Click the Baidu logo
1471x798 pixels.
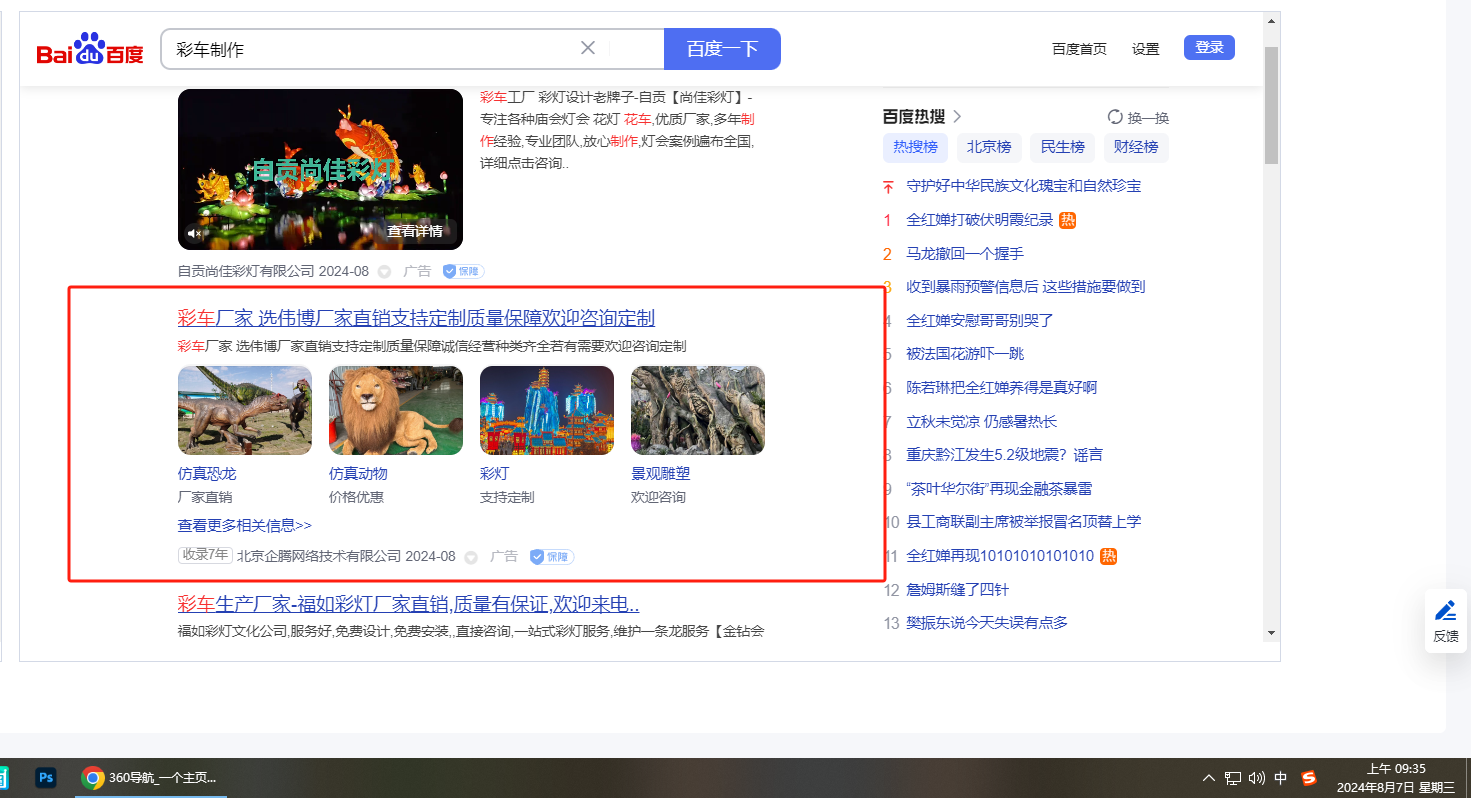click(x=90, y=49)
